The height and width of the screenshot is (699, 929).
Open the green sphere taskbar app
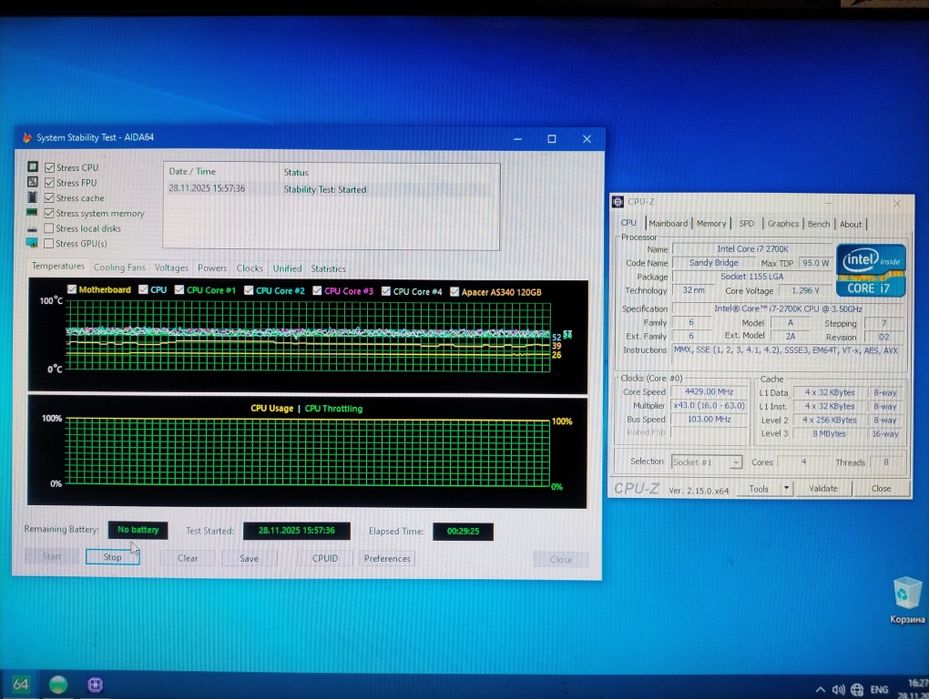pyautogui.click(x=58, y=684)
